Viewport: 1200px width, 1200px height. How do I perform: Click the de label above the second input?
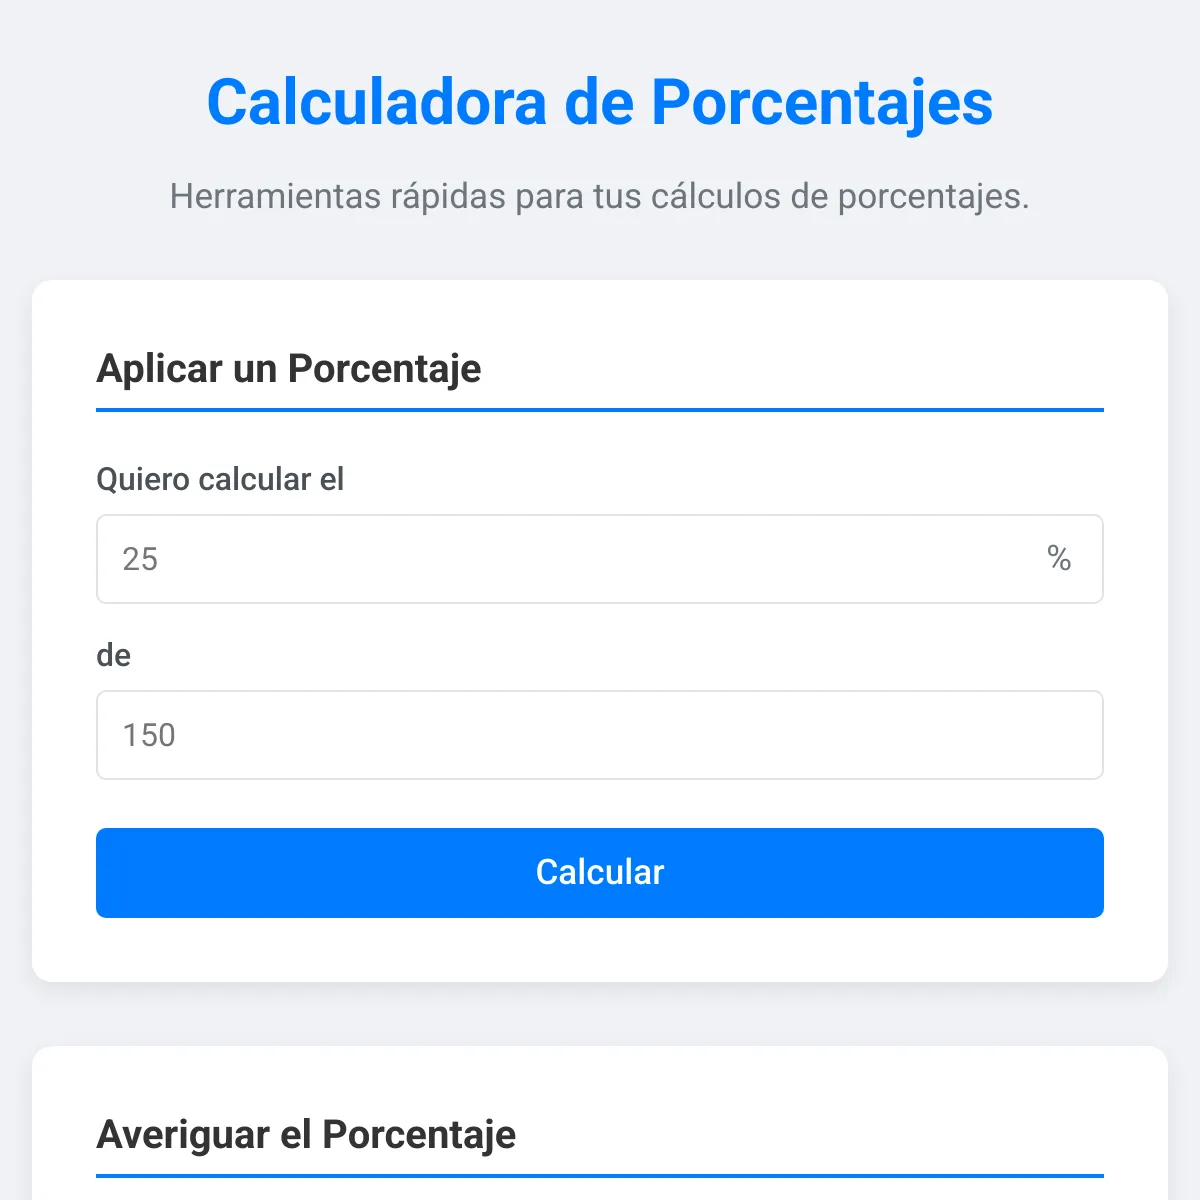coord(115,655)
